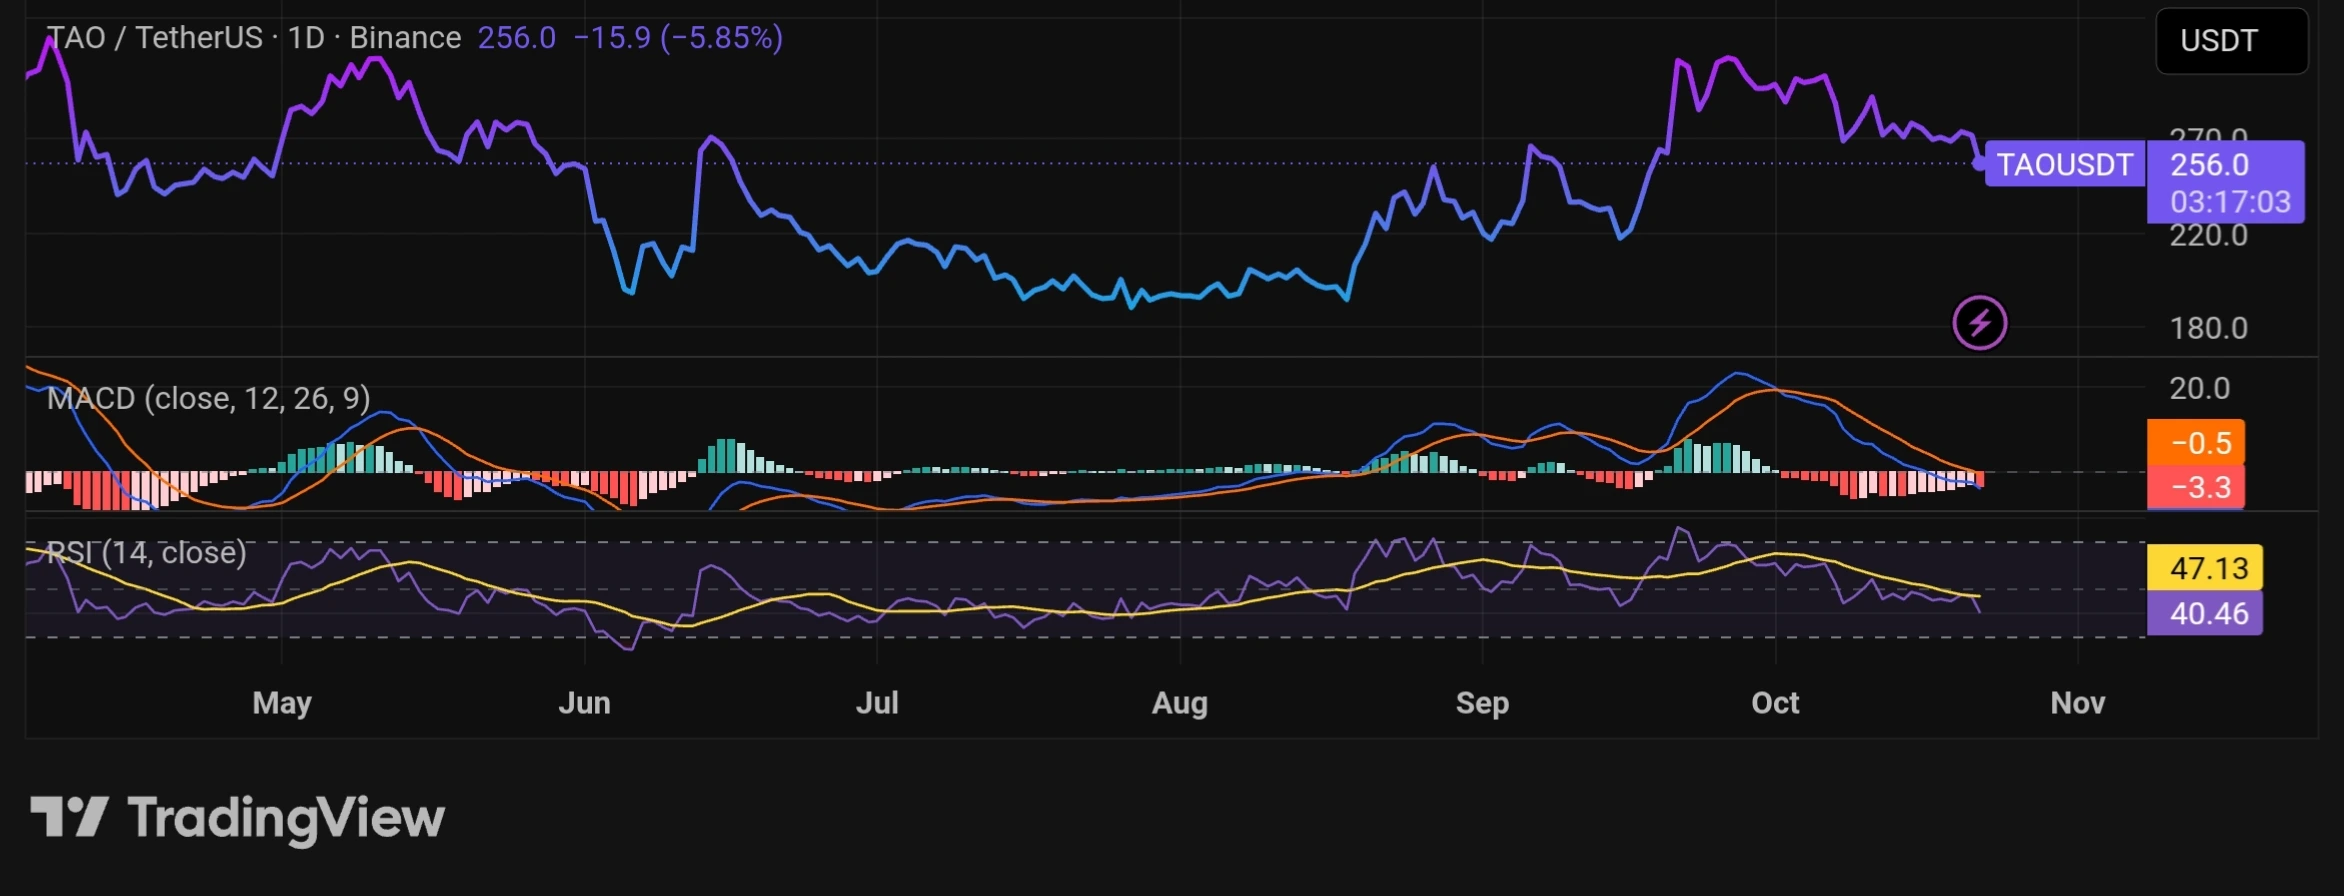Click the Nov label on time axis

pos(2078,703)
